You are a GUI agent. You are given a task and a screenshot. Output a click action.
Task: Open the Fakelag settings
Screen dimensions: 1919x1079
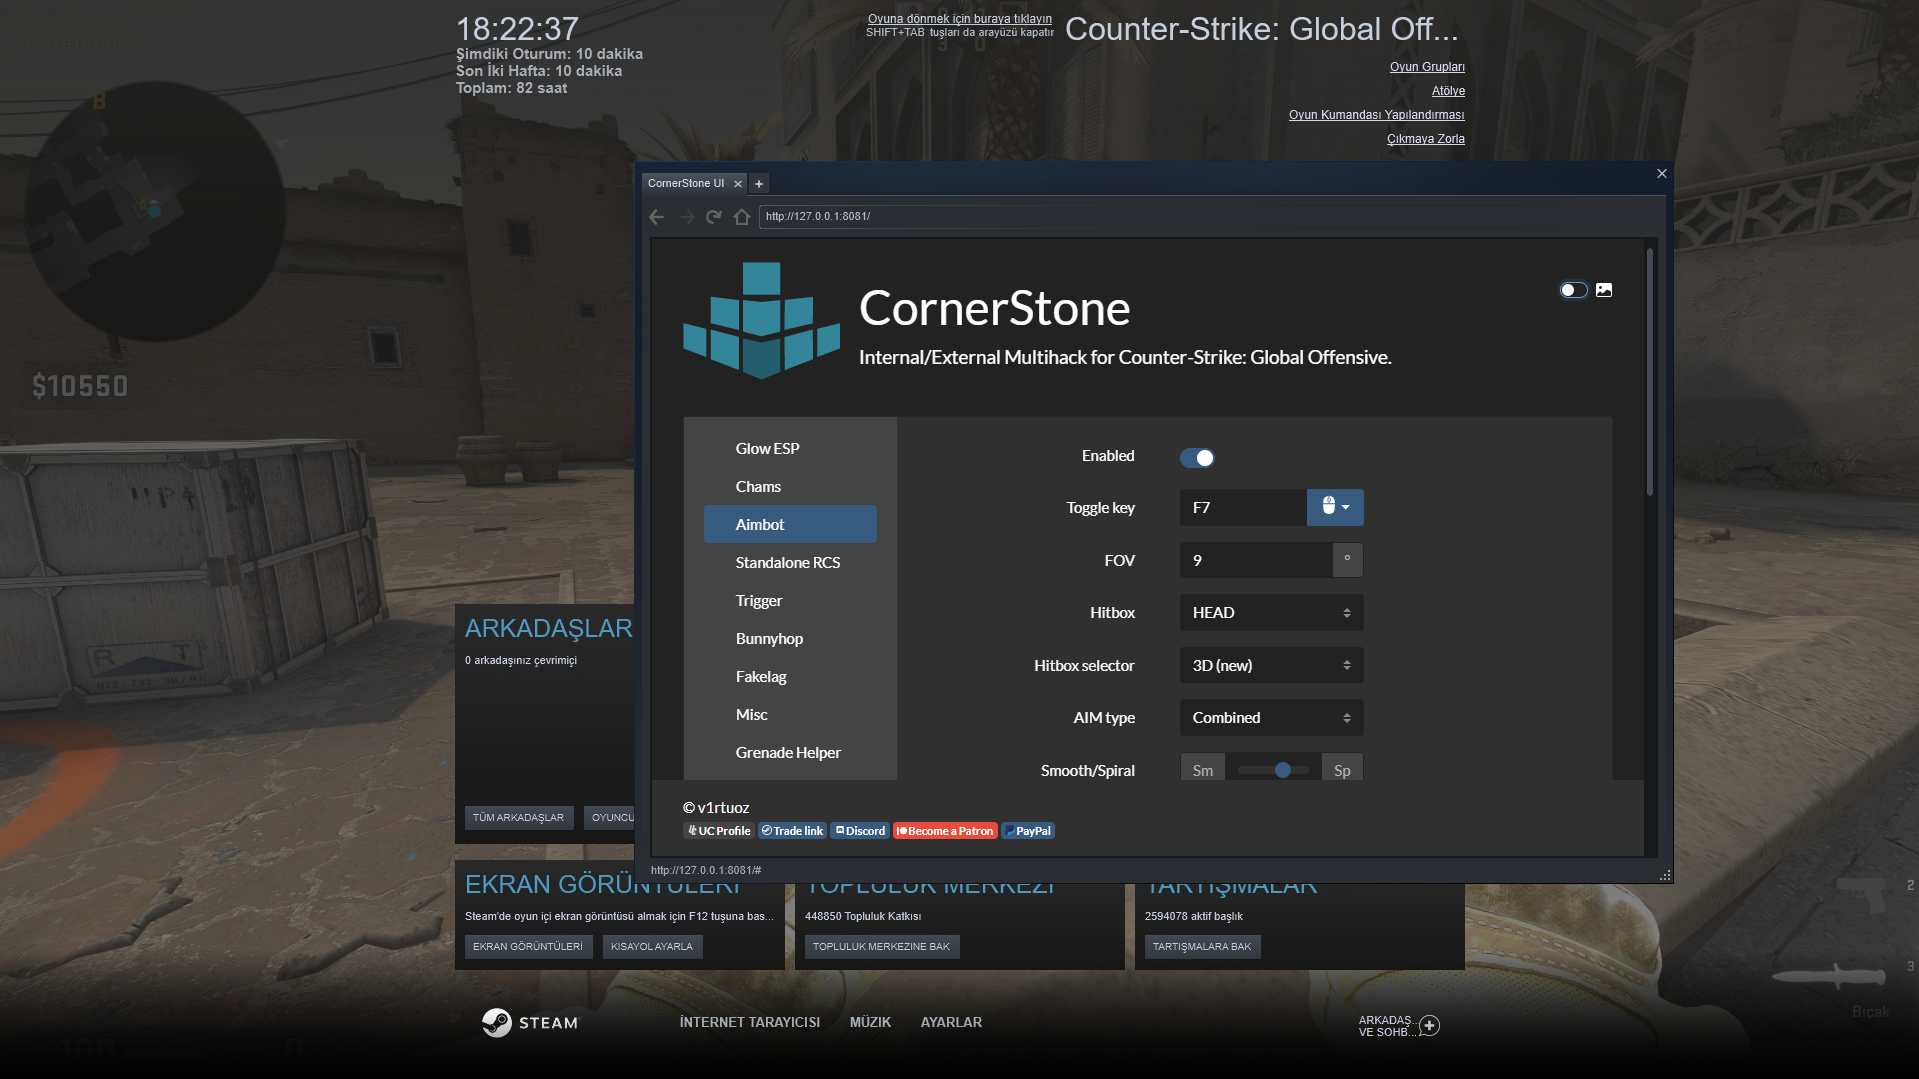click(x=790, y=677)
